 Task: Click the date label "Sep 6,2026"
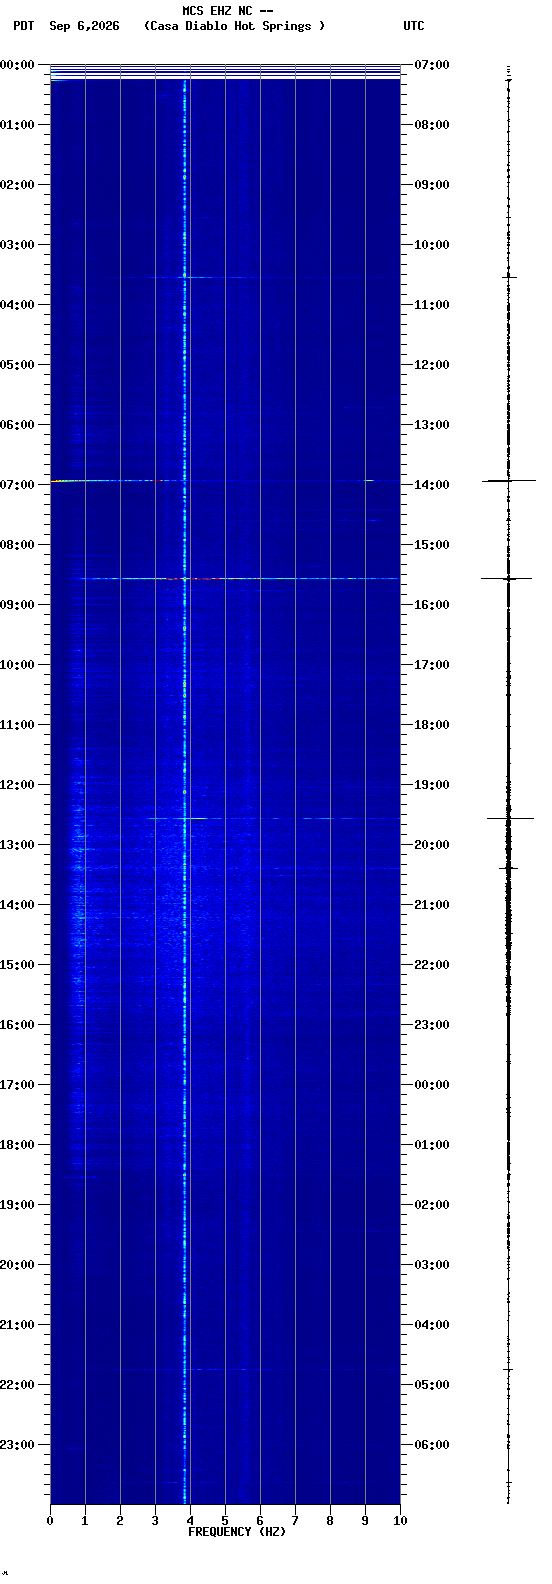tap(84, 26)
